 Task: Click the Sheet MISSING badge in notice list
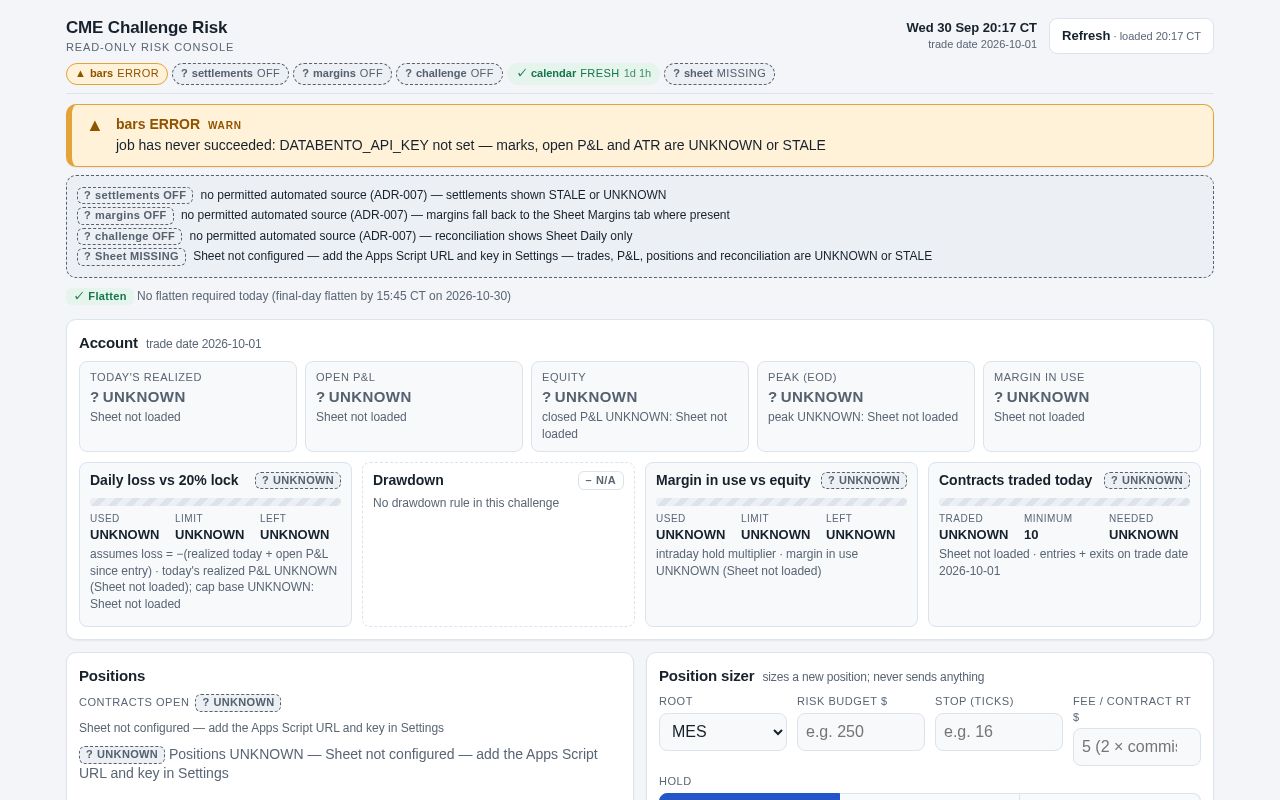click(x=131, y=256)
